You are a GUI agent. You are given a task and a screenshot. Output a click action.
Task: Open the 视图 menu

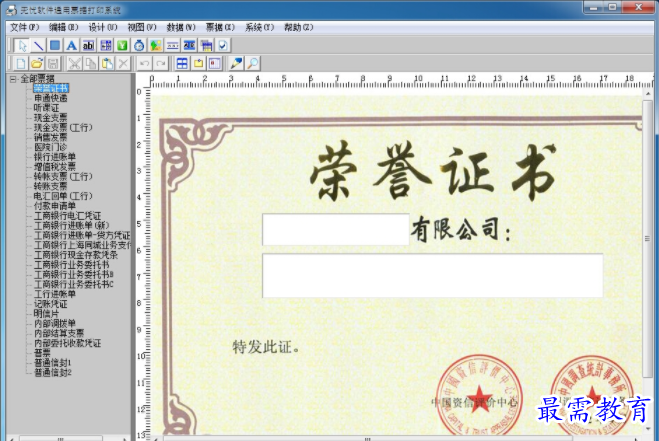pos(142,27)
